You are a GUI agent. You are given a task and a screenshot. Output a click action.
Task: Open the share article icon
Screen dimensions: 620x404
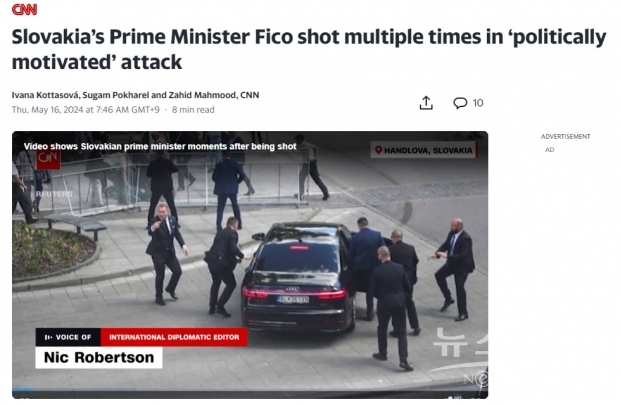(426, 103)
